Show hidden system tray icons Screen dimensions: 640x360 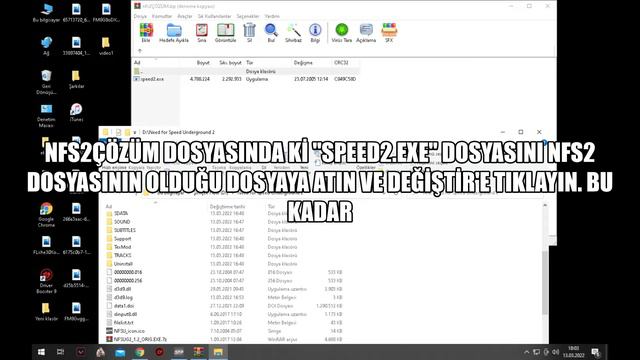pos(527,352)
